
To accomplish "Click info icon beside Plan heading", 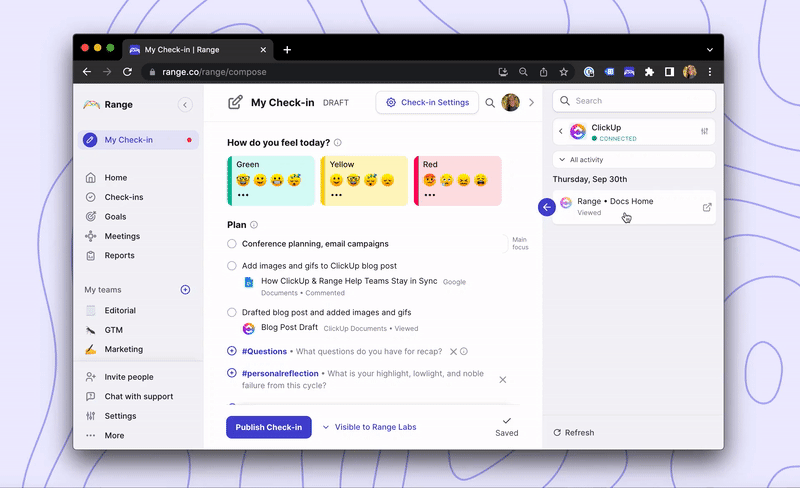I will click(x=254, y=225).
